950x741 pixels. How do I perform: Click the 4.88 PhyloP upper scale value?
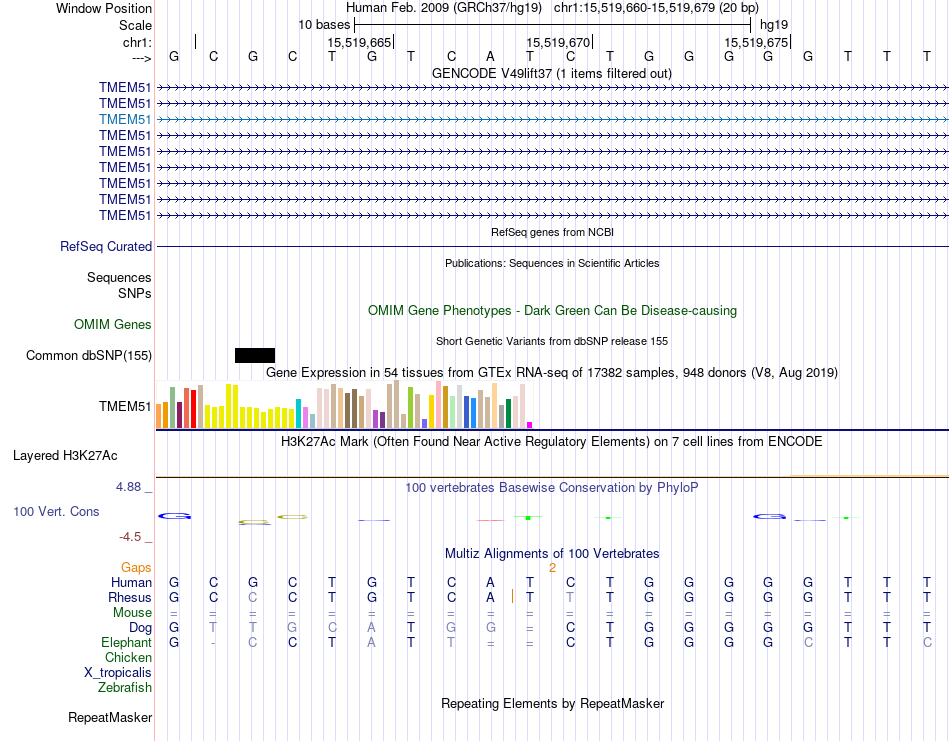pyautogui.click(x=128, y=487)
